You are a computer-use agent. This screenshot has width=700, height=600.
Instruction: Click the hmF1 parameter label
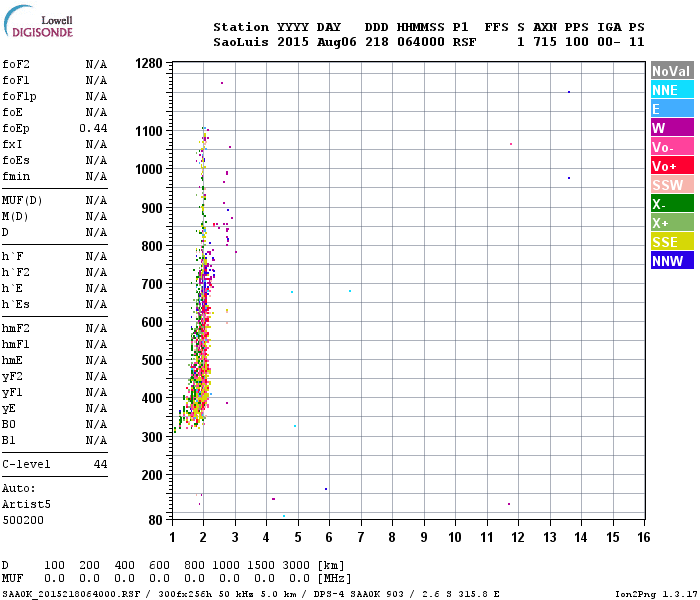click(x=16, y=345)
